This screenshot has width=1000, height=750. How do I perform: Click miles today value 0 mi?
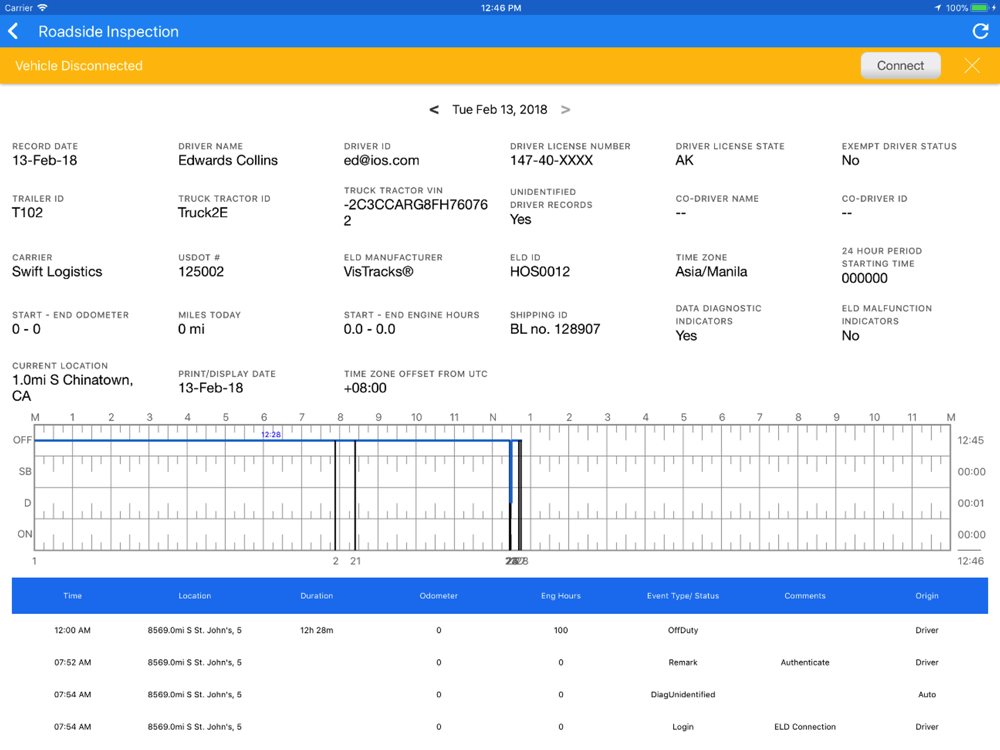pos(191,329)
